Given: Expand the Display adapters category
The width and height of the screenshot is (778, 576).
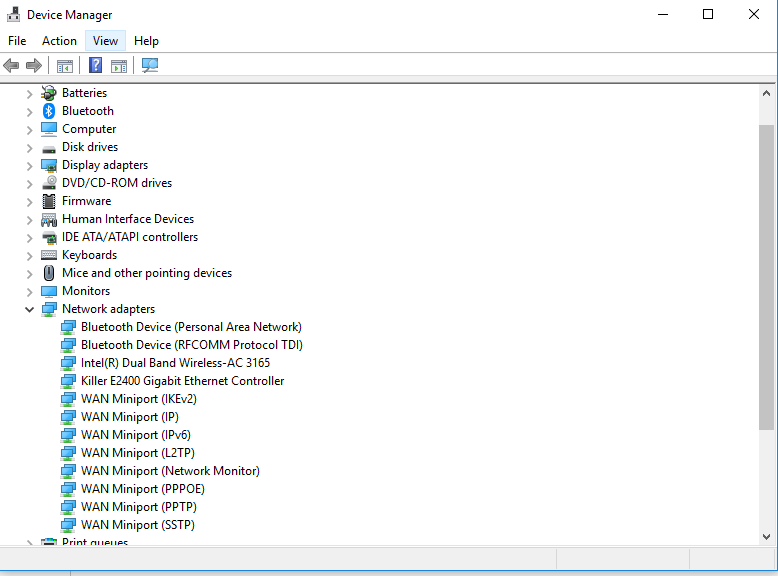Looking at the screenshot, I should [x=29, y=165].
